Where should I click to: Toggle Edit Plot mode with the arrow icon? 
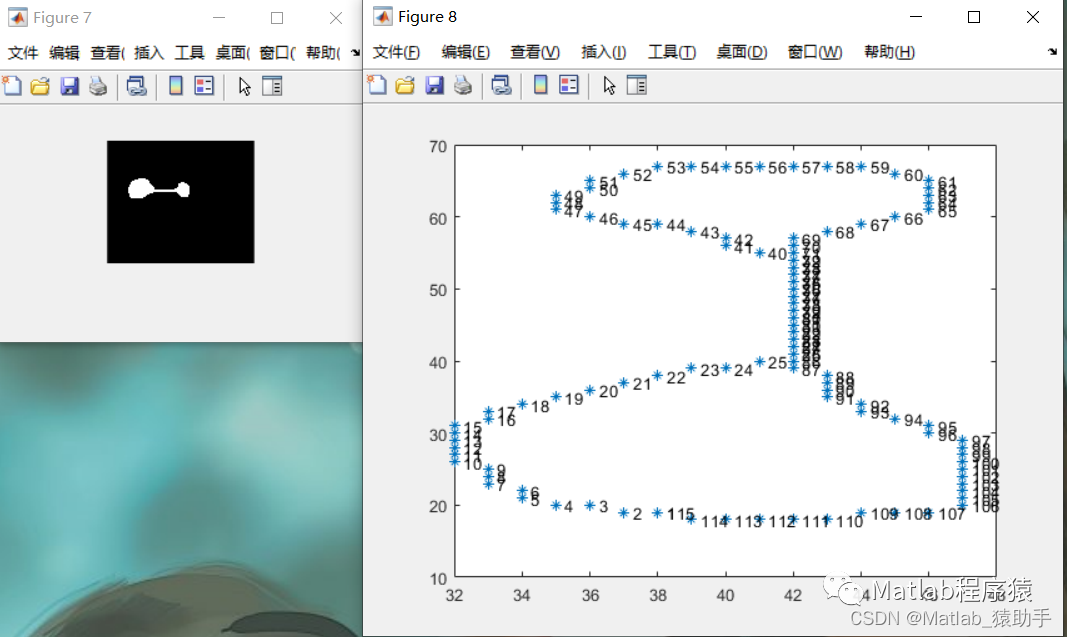click(x=608, y=85)
